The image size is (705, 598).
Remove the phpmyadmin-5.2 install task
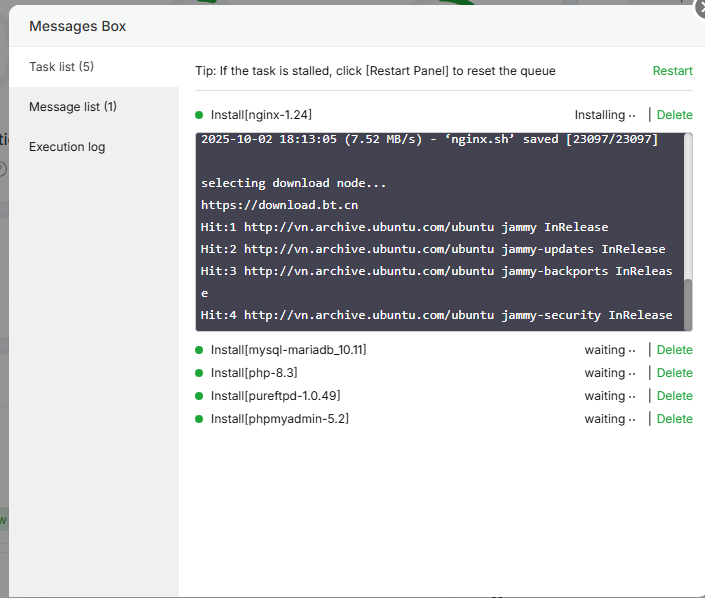tap(674, 419)
